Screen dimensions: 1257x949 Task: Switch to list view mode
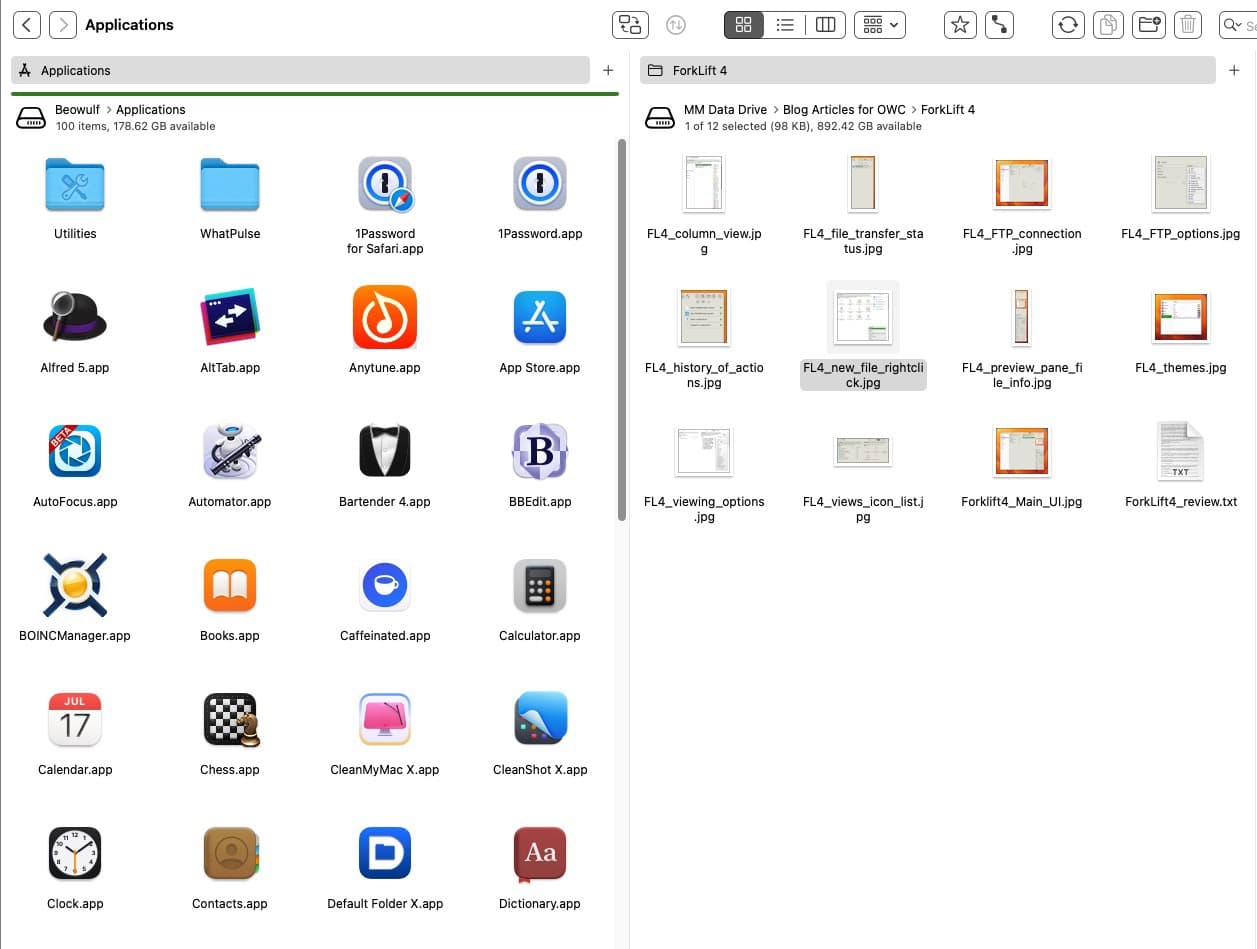coord(785,25)
